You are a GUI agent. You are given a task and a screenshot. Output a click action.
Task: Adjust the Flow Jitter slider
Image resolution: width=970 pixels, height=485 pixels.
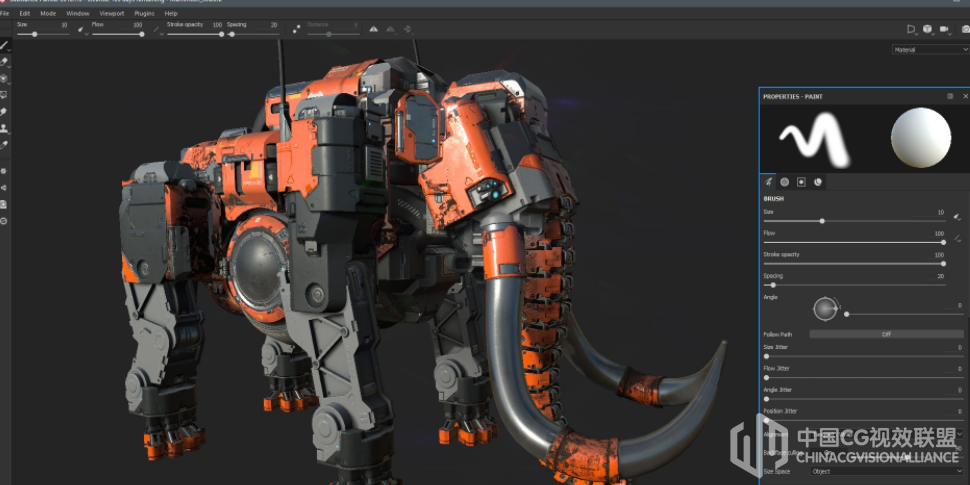tap(864, 377)
